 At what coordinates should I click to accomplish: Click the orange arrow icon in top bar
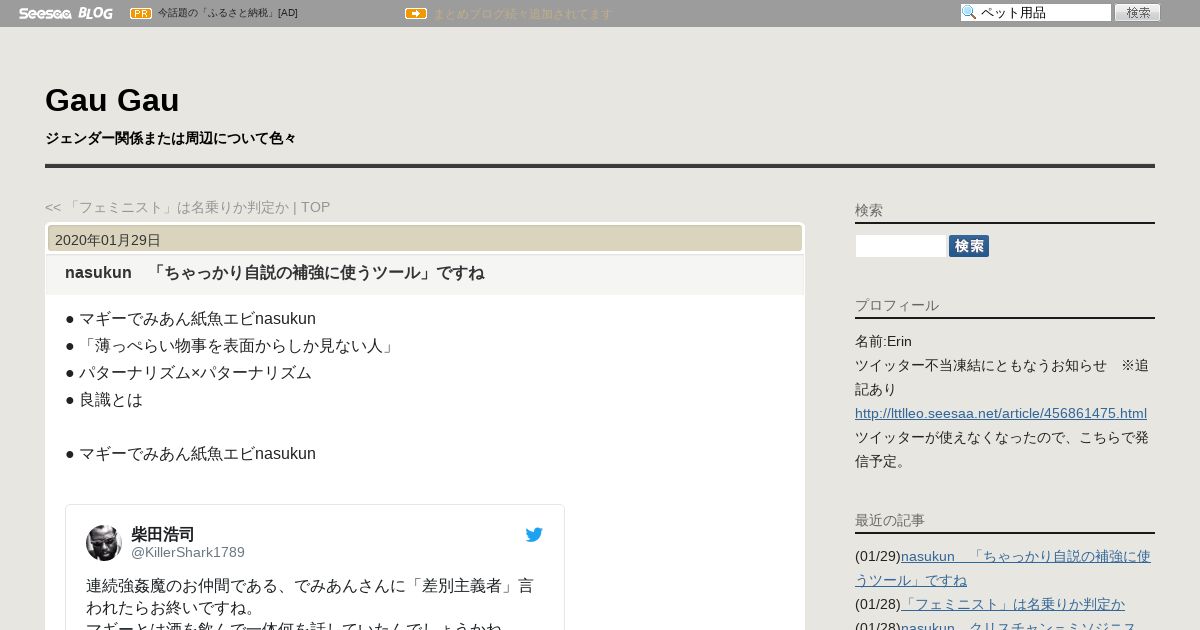pos(416,13)
